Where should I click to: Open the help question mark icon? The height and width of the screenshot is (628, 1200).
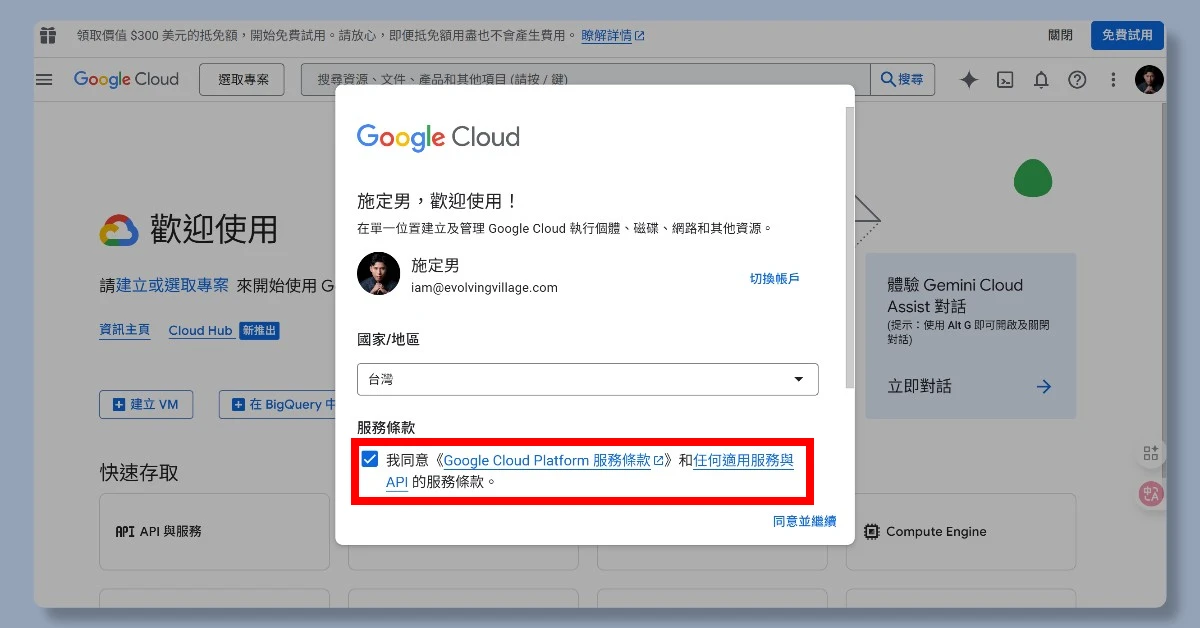[x=1077, y=80]
